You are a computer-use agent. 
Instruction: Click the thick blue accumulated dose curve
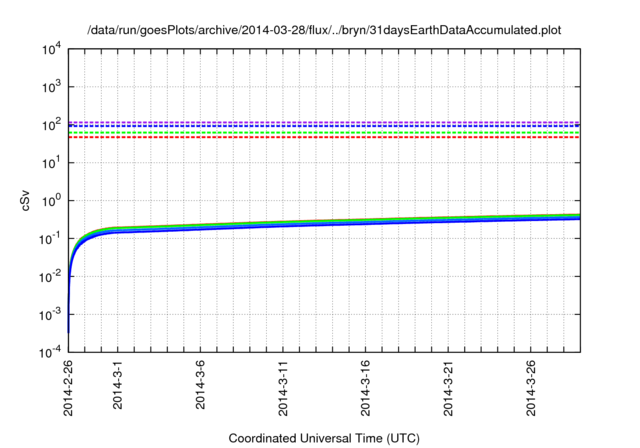(324, 224)
